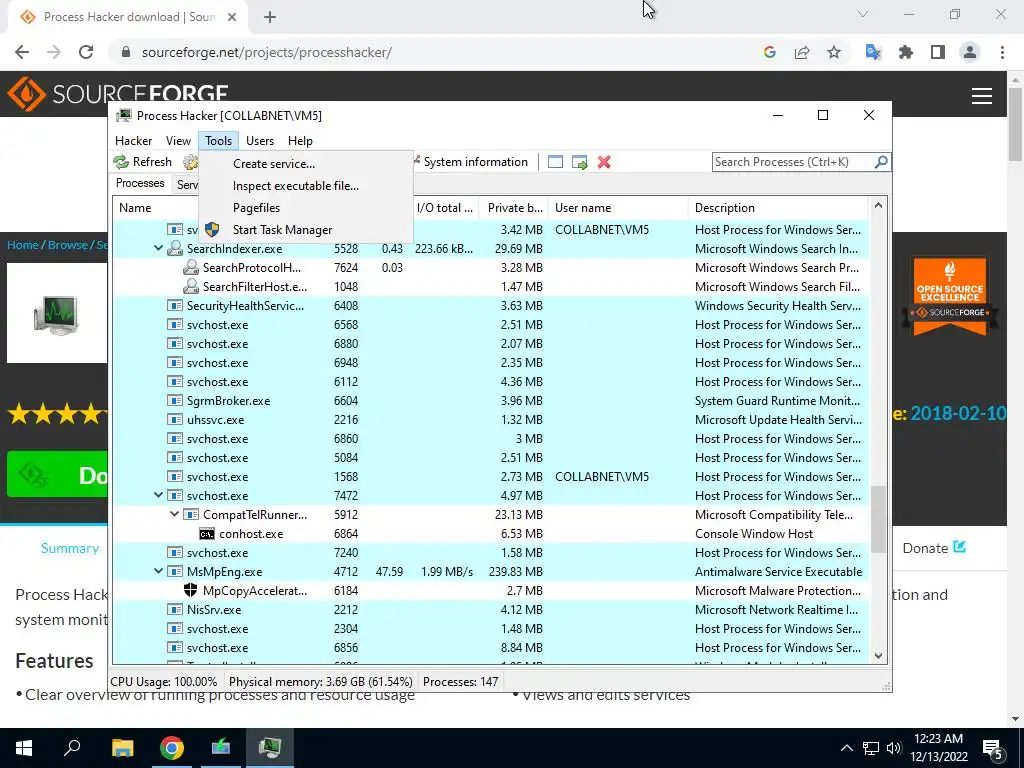Open the Help menu
This screenshot has width=1024, height=768.
coord(300,140)
